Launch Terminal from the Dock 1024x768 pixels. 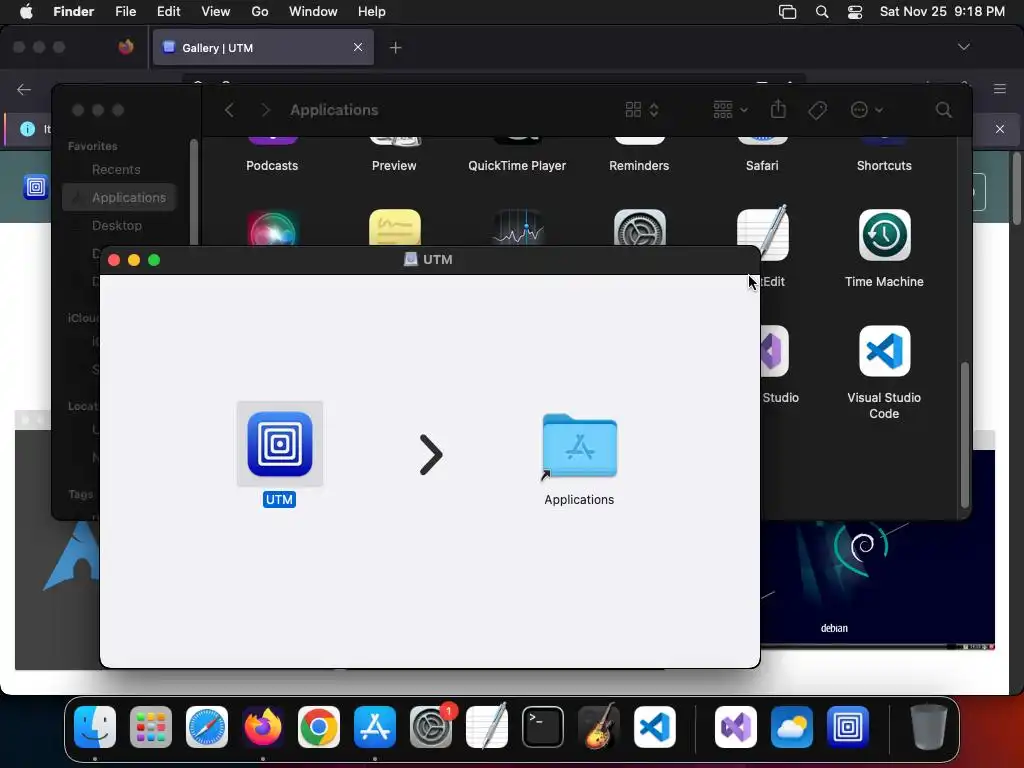pyautogui.click(x=543, y=727)
